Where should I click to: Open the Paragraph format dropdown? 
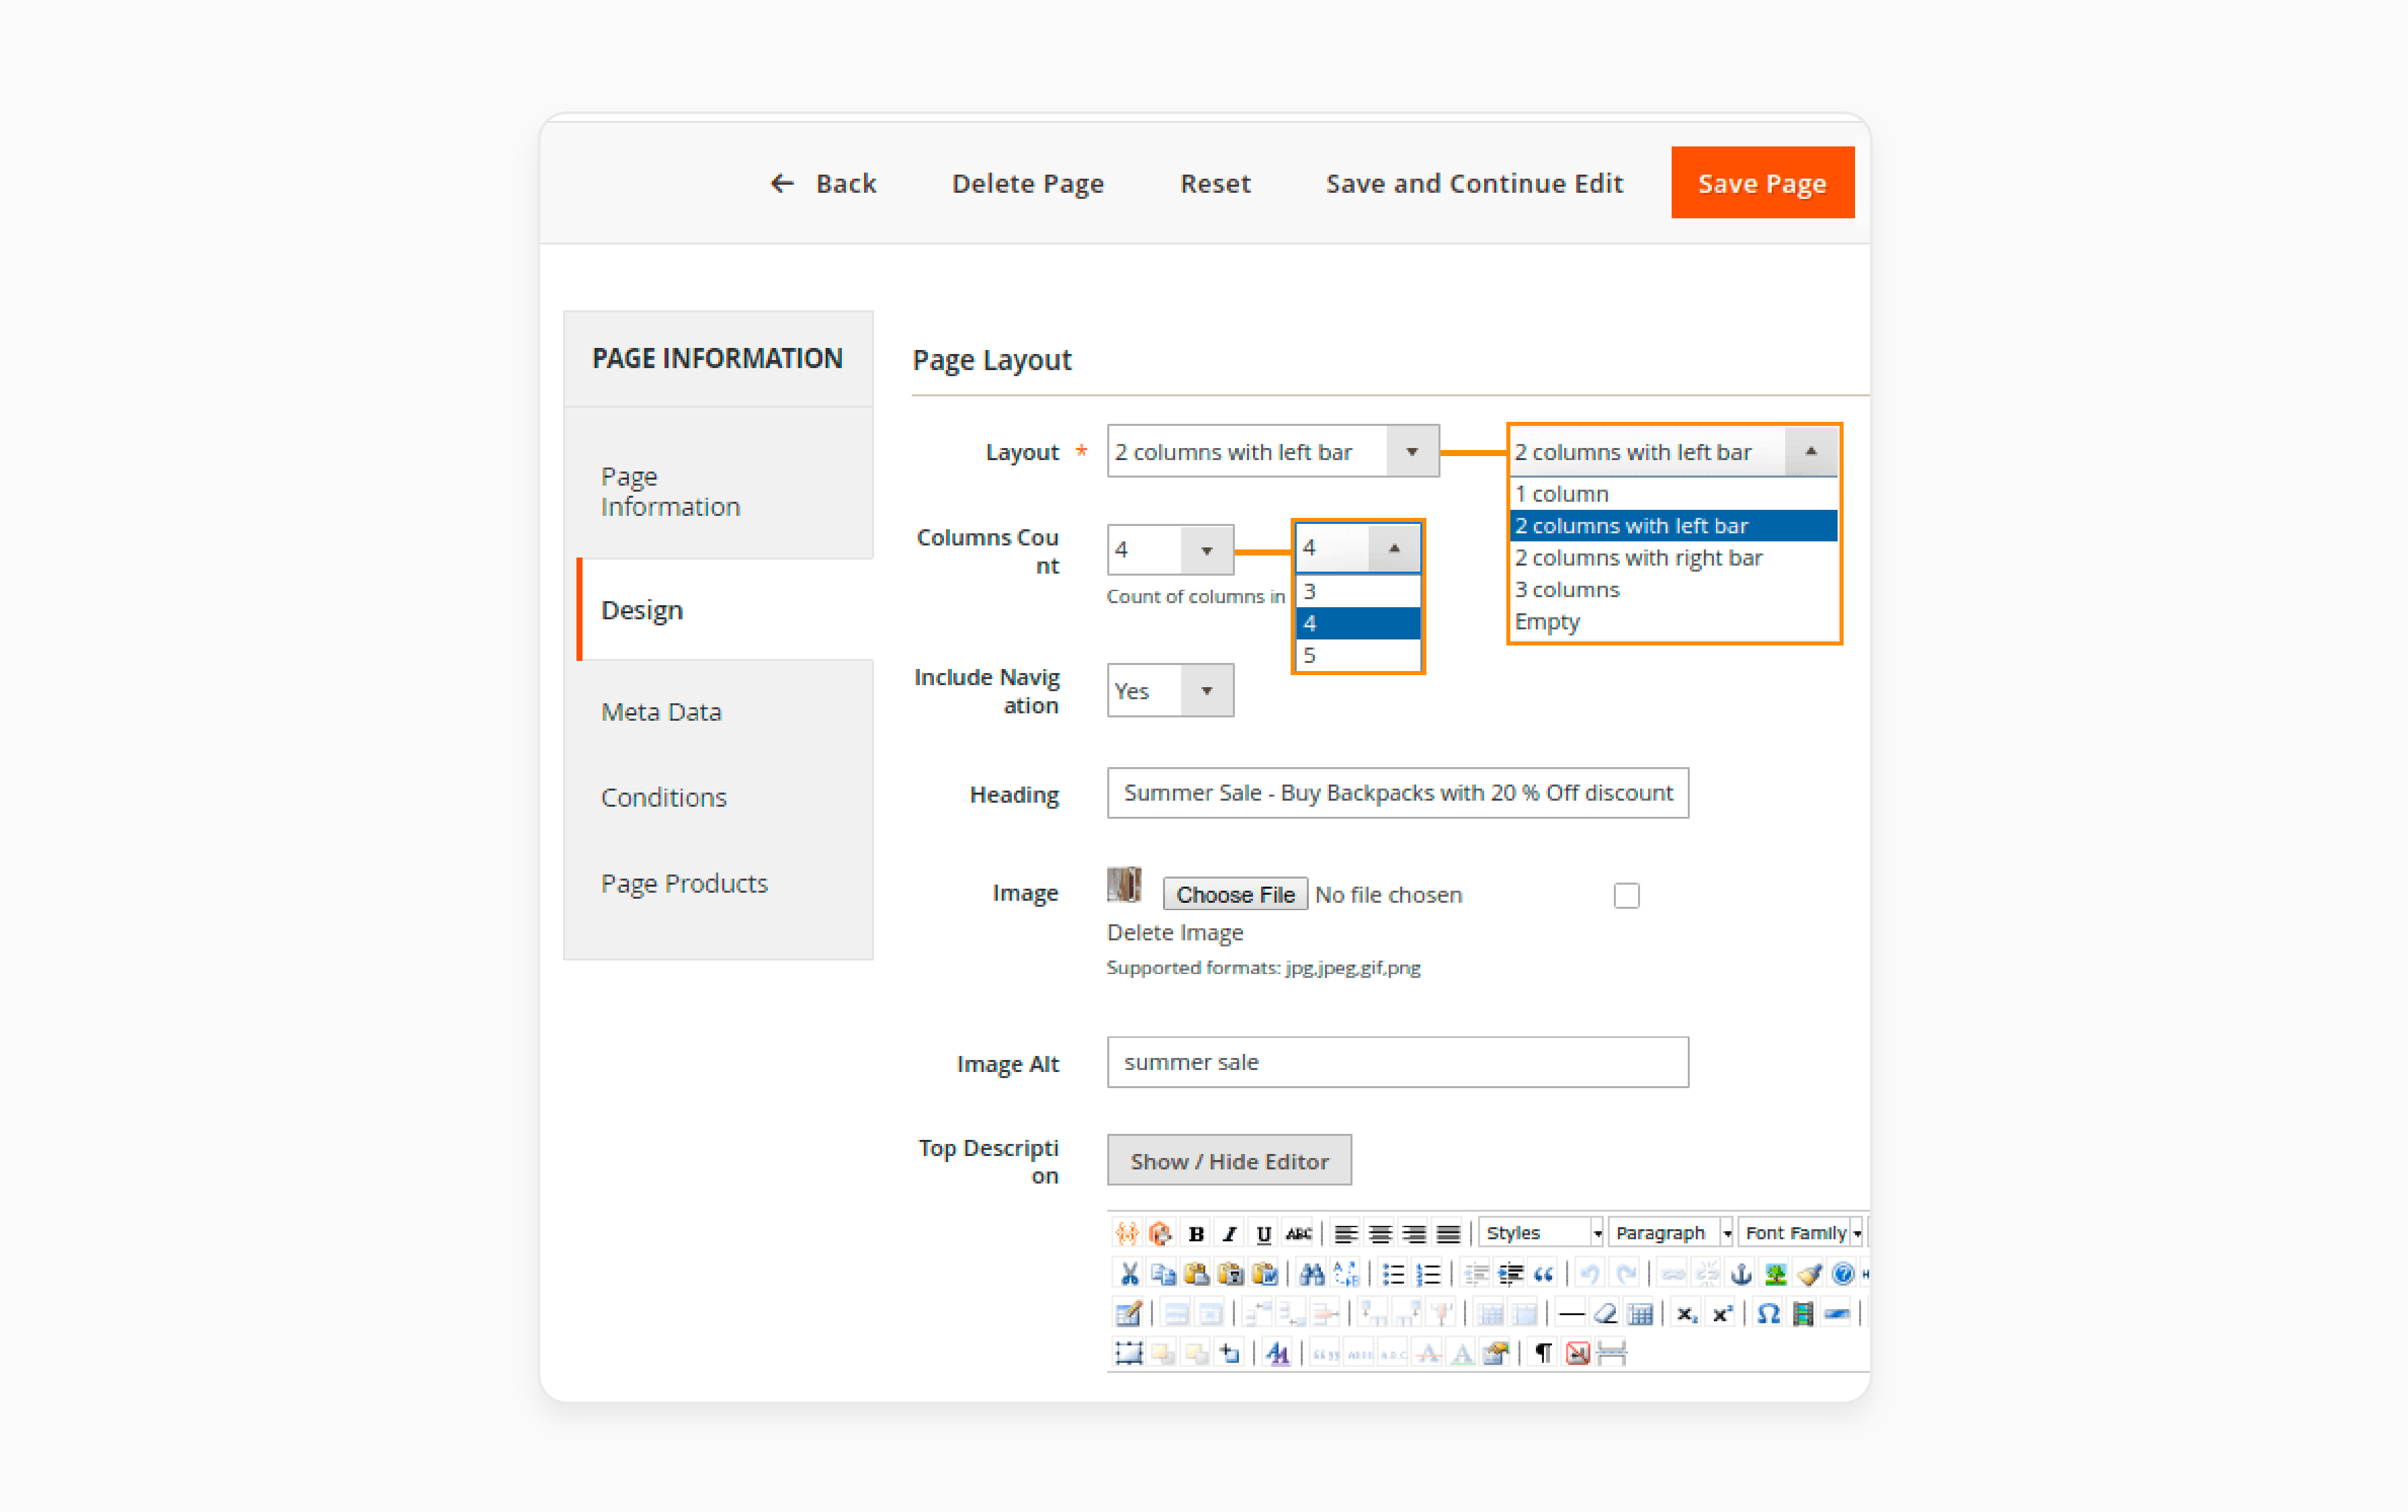[x=1670, y=1233]
